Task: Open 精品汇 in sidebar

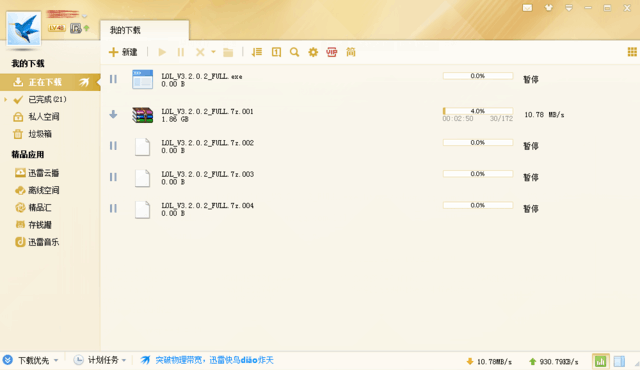Action: pyautogui.click(x=33, y=208)
